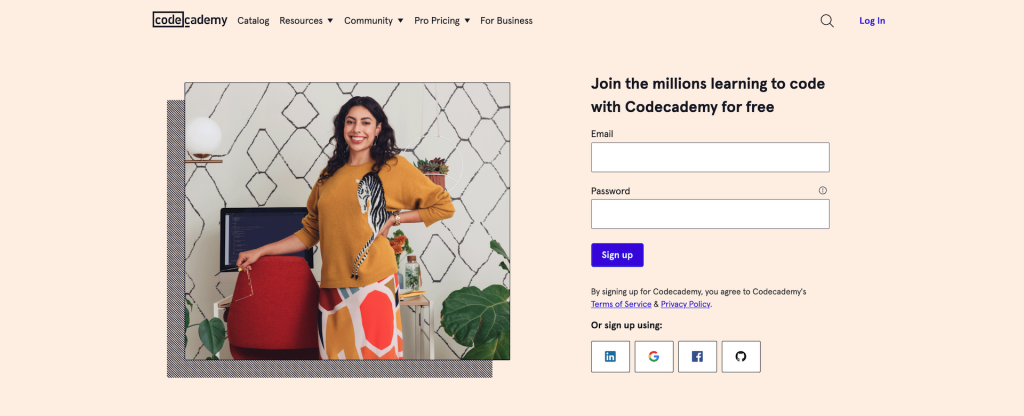Click the Log In link
The height and width of the screenshot is (416, 1024).
click(872, 21)
